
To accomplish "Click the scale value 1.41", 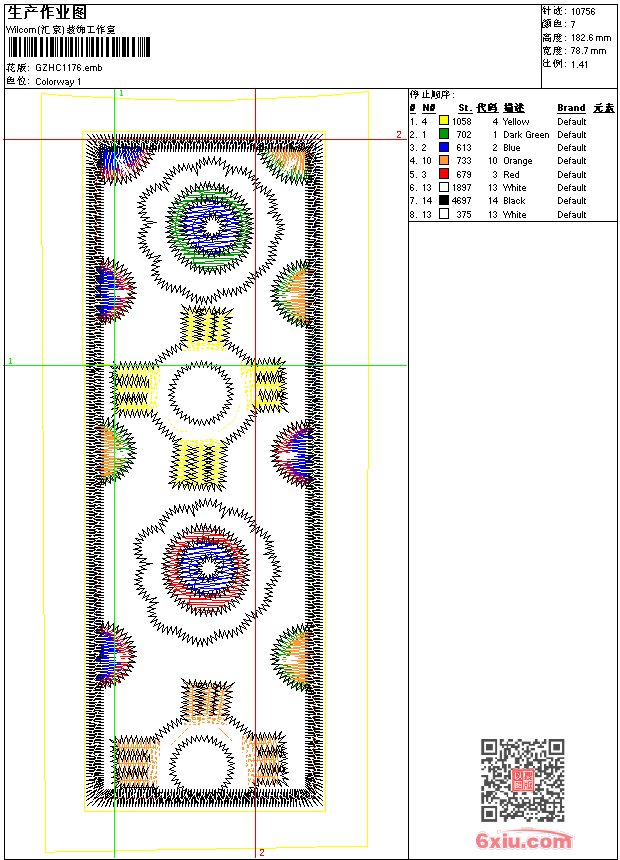I will [x=579, y=64].
